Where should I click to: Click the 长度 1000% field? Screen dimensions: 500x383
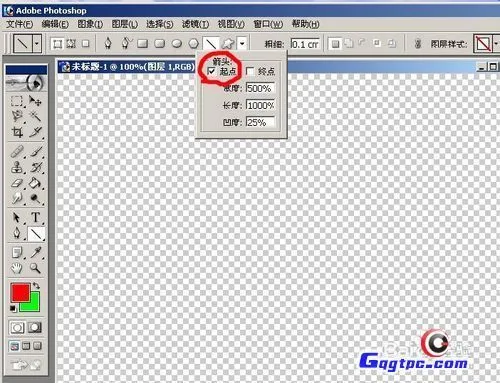coord(260,106)
